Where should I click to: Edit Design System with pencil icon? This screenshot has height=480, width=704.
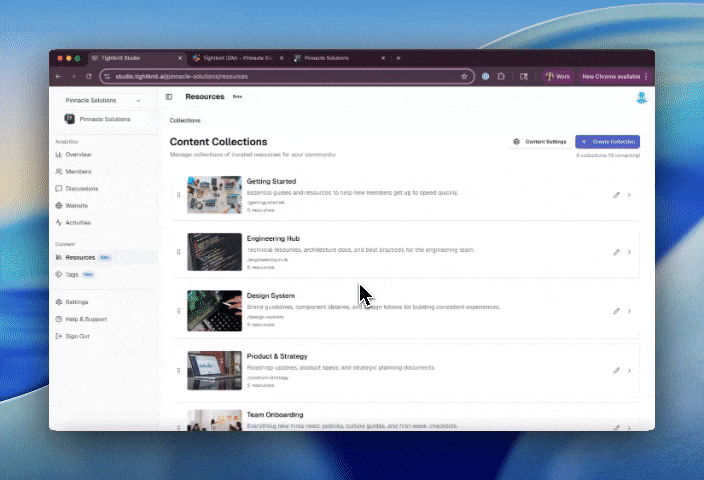tap(616, 311)
